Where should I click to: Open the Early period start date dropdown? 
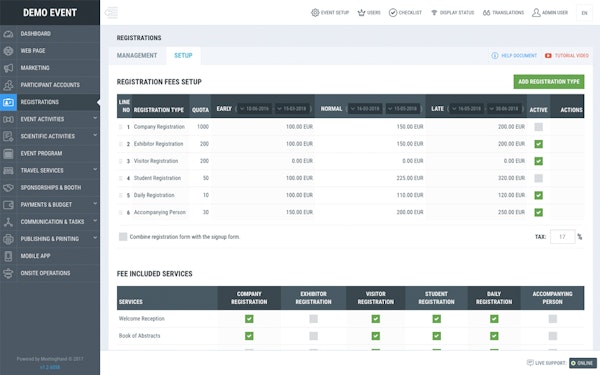[x=254, y=109]
